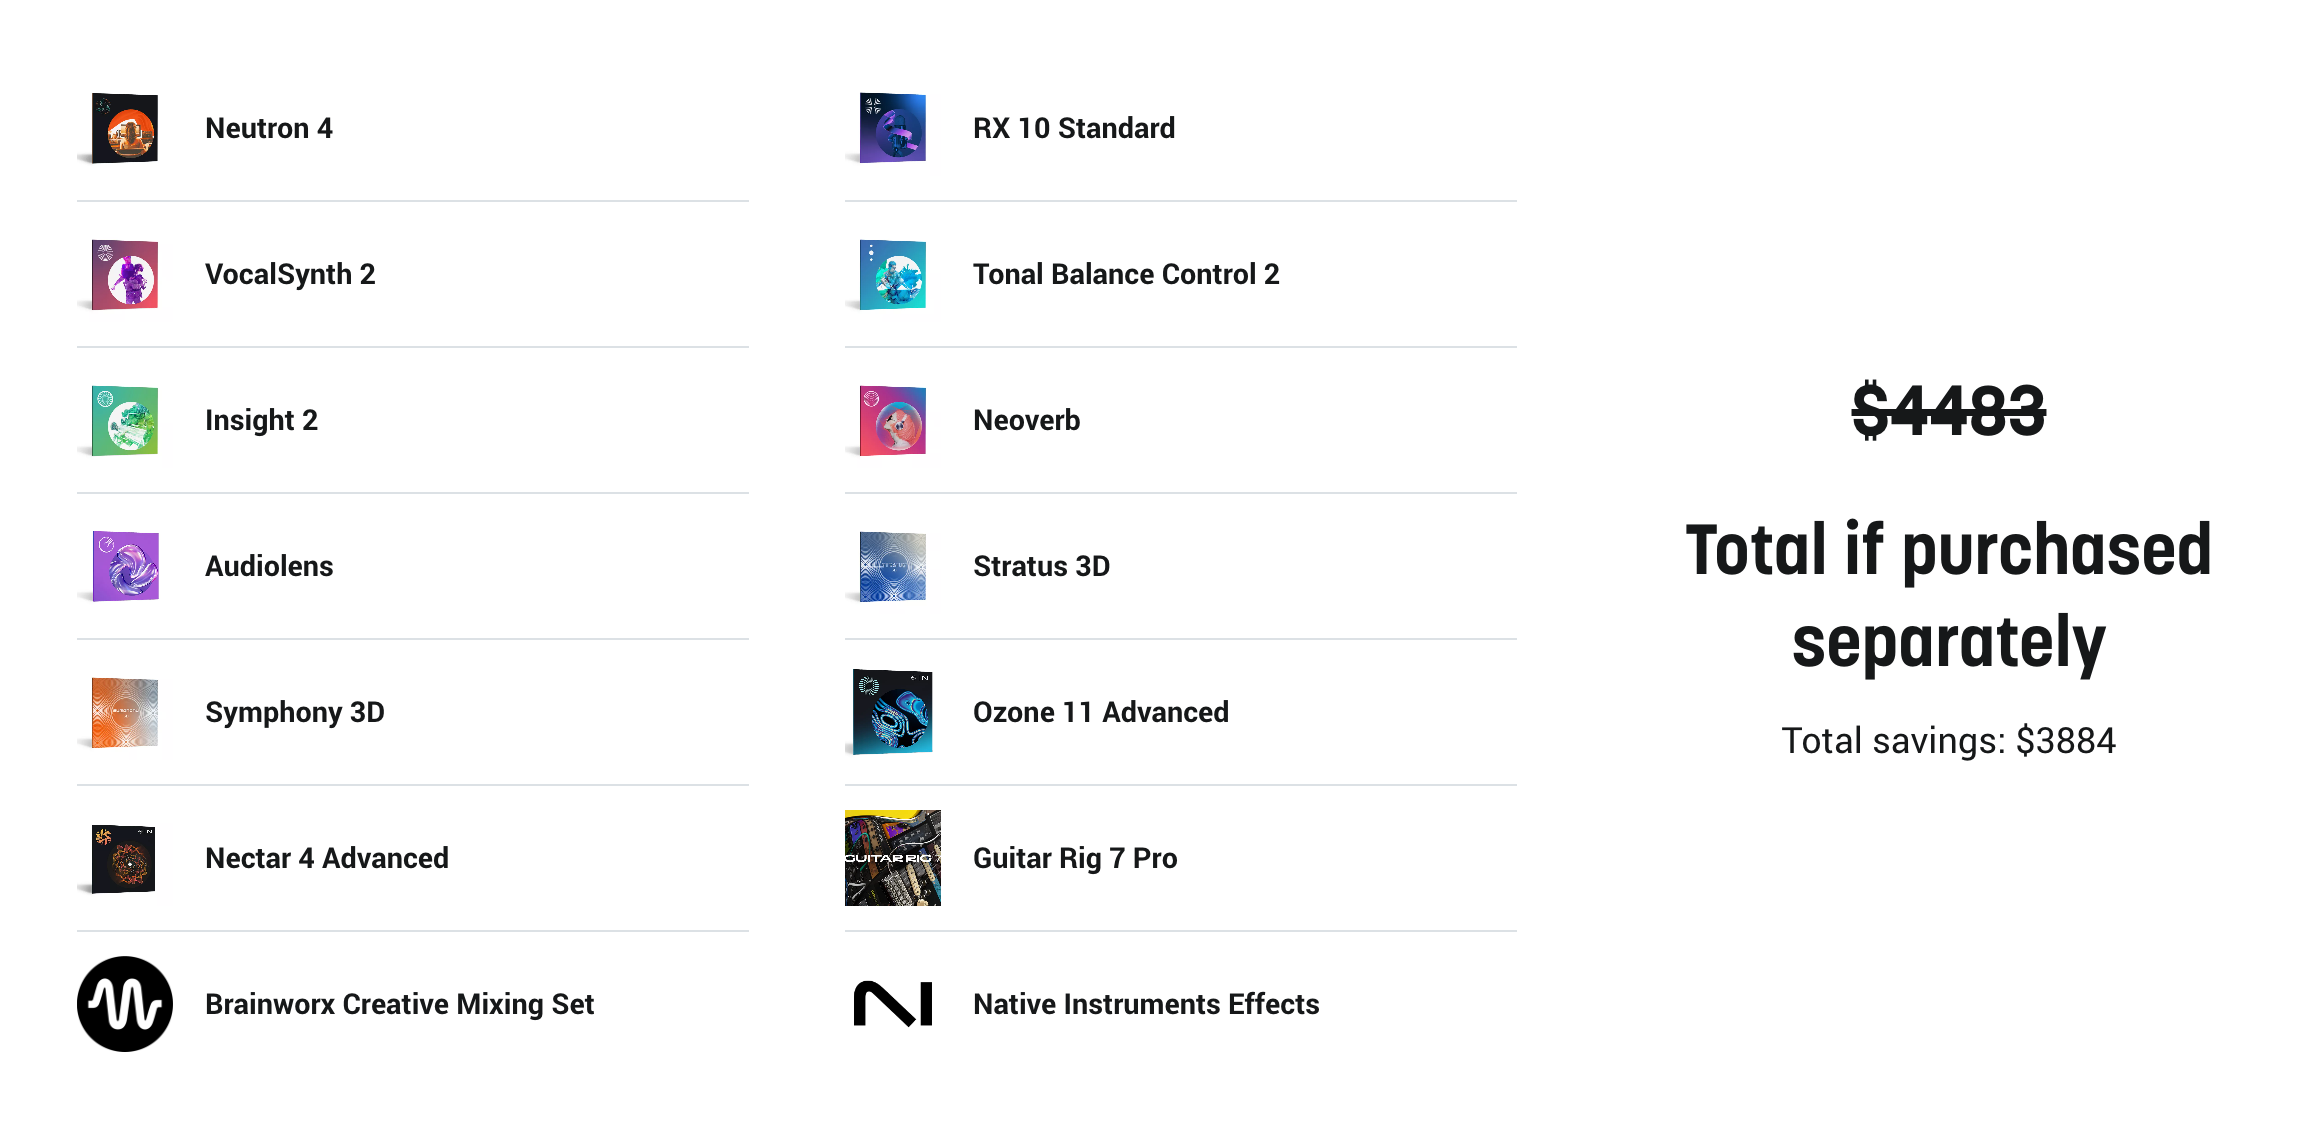Viewport: 2316px width, 1122px height.
Task: Click the Guitar Rig 7 Pro thumbnail
Action: [892, 858]
